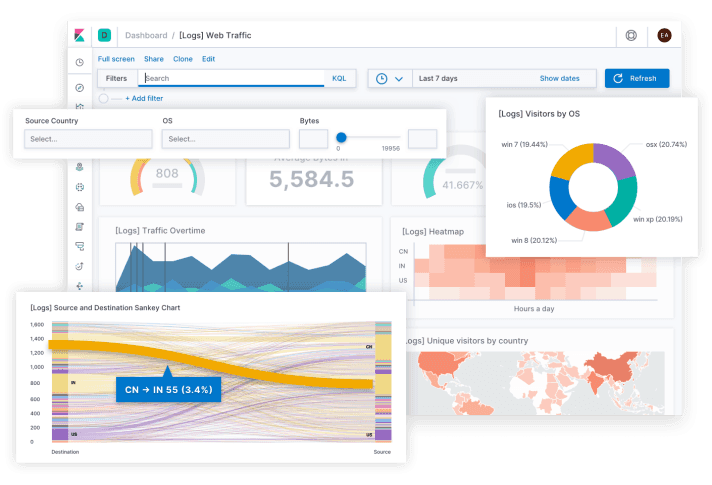Click the osx (20.74%) label

tap(666, 144)
